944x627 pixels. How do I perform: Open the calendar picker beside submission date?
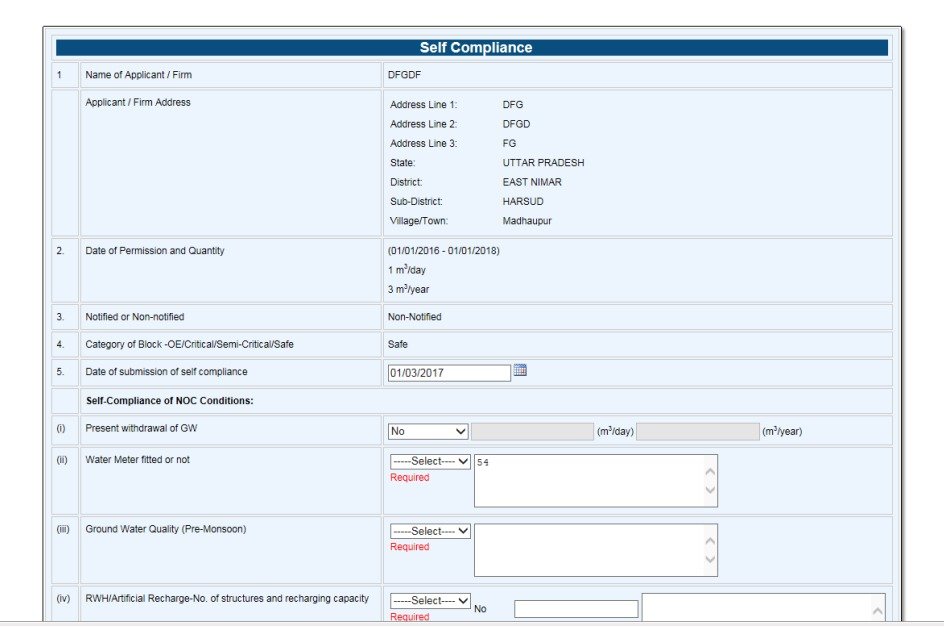pyautogui.click(x=519, y=371)
